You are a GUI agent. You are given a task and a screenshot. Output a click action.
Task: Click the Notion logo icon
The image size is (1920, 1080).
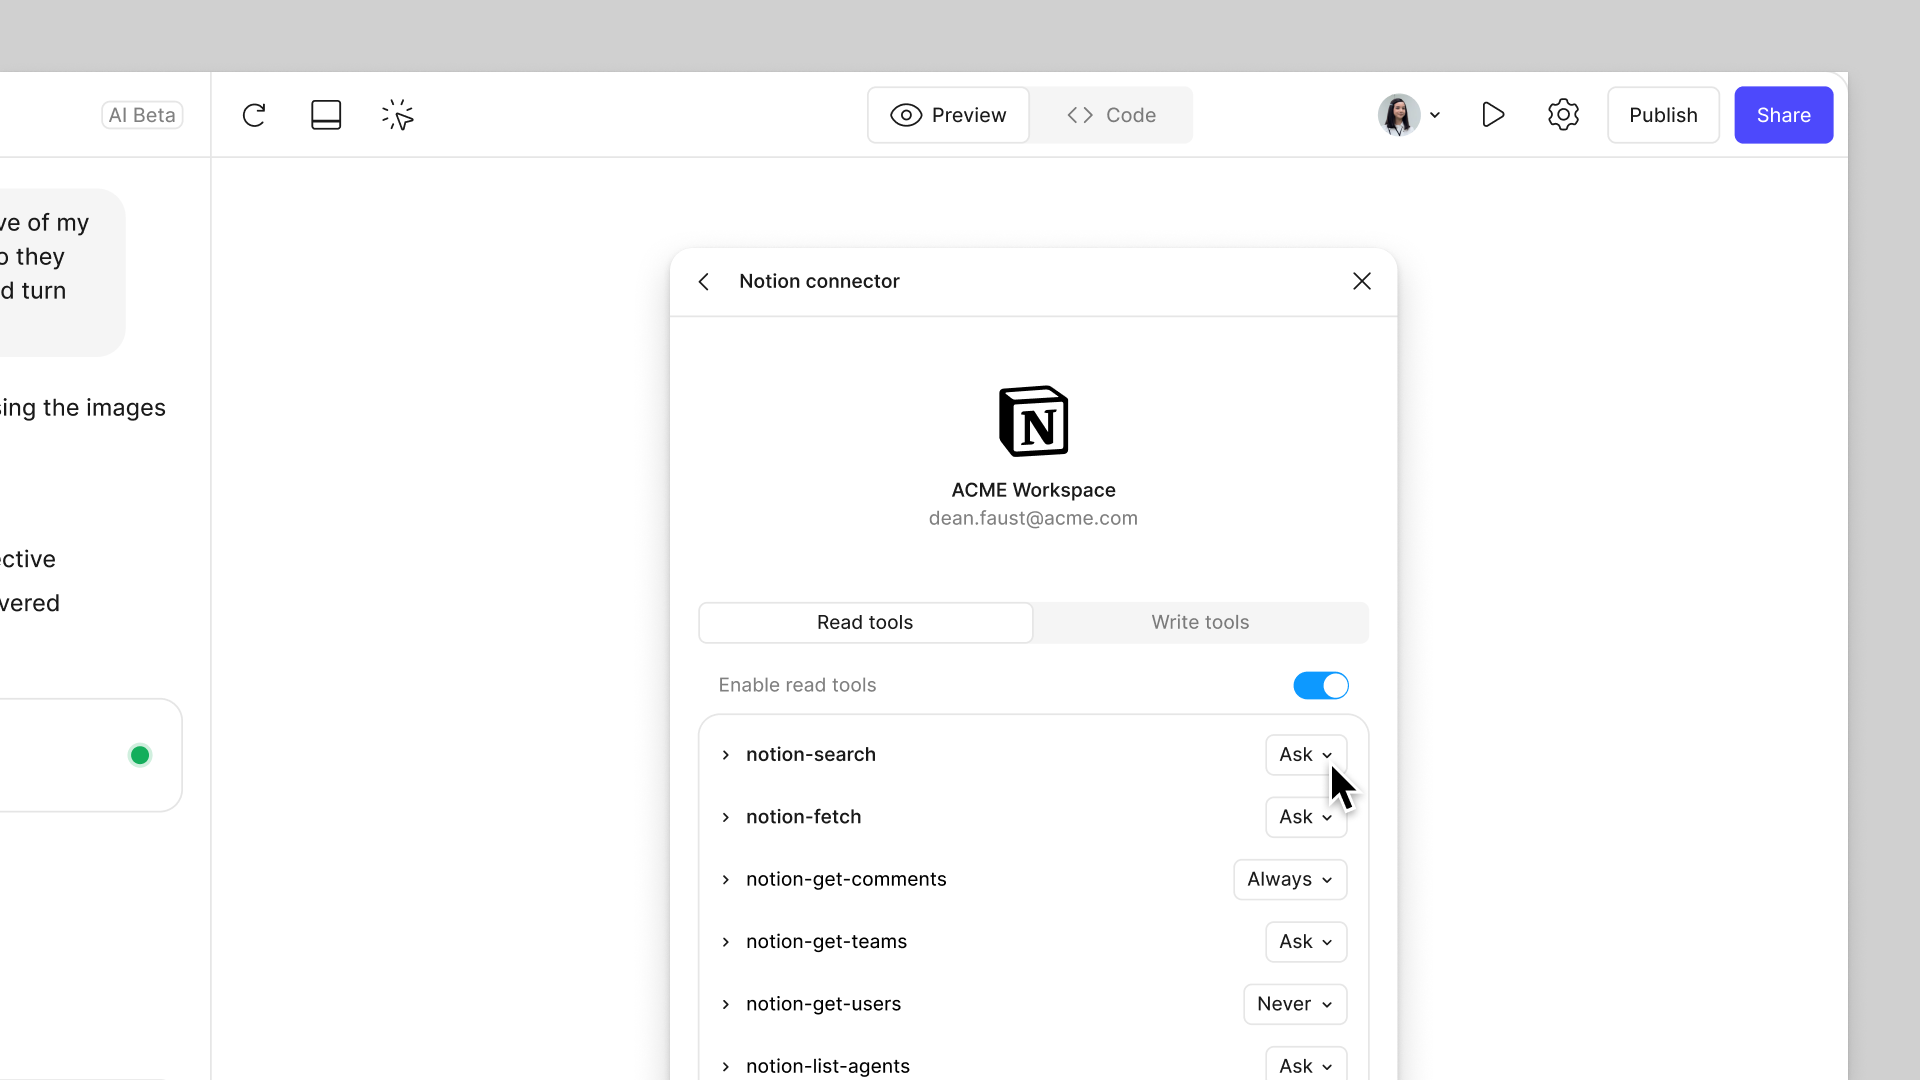[1033, 421]
